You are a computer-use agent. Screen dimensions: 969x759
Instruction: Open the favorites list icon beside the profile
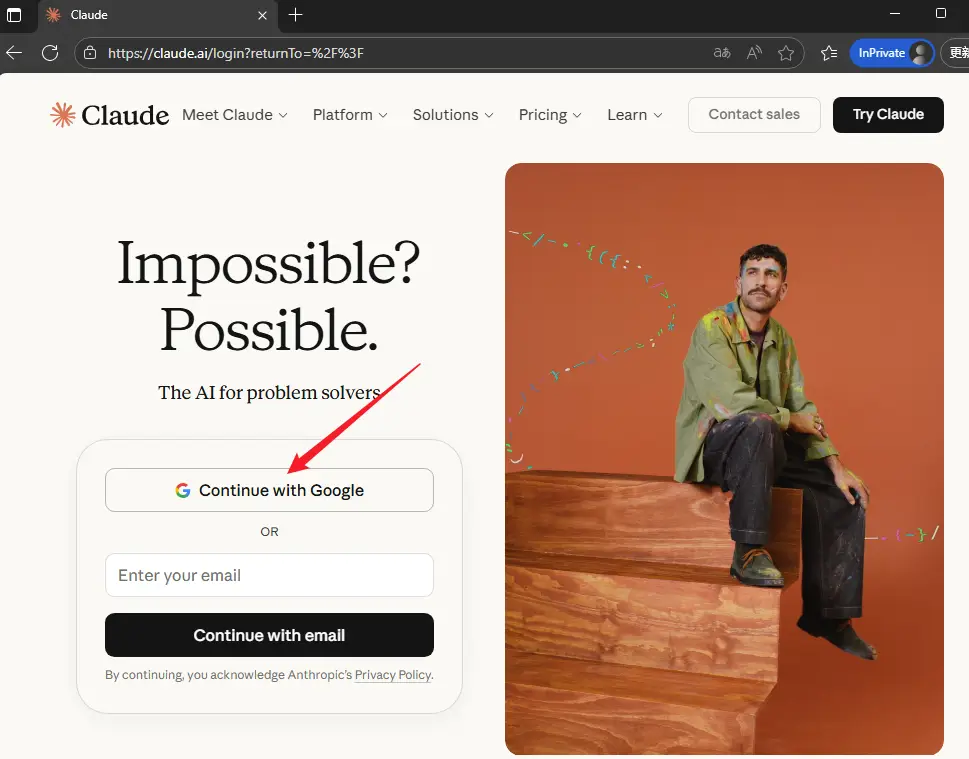pos(828,52)
